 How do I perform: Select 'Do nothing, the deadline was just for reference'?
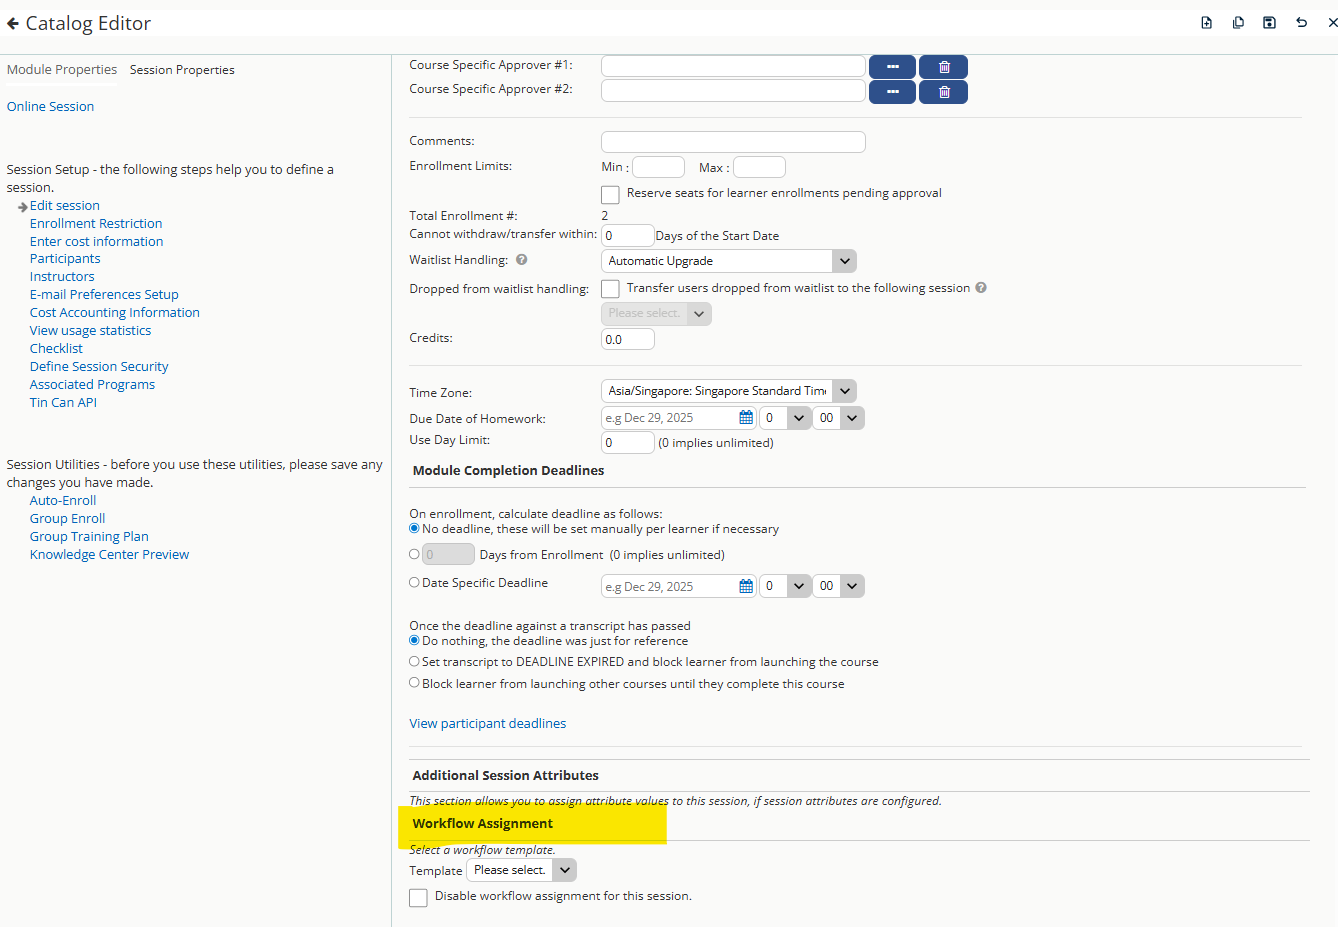tap(414, 640)
